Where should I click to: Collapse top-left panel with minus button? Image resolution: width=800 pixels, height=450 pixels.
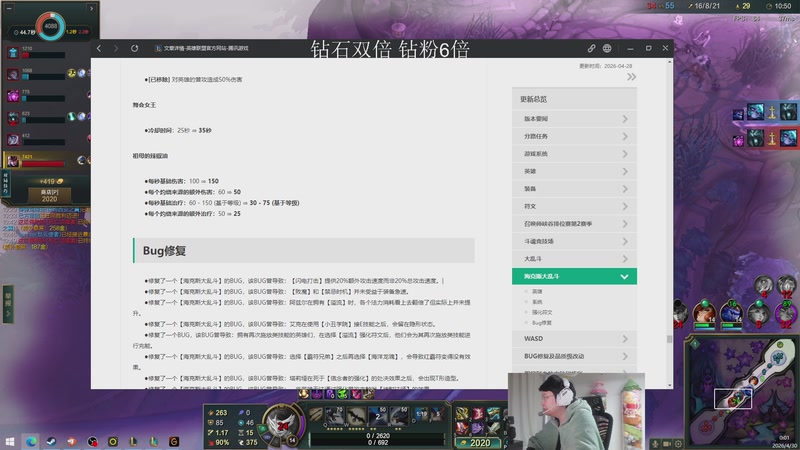(x=9, y=8)
